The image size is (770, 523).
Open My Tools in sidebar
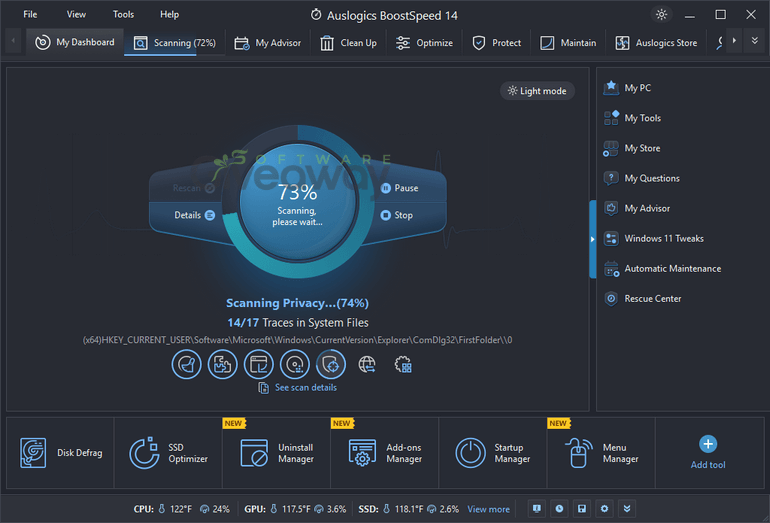pyautogui.click(x=632, y=118)
